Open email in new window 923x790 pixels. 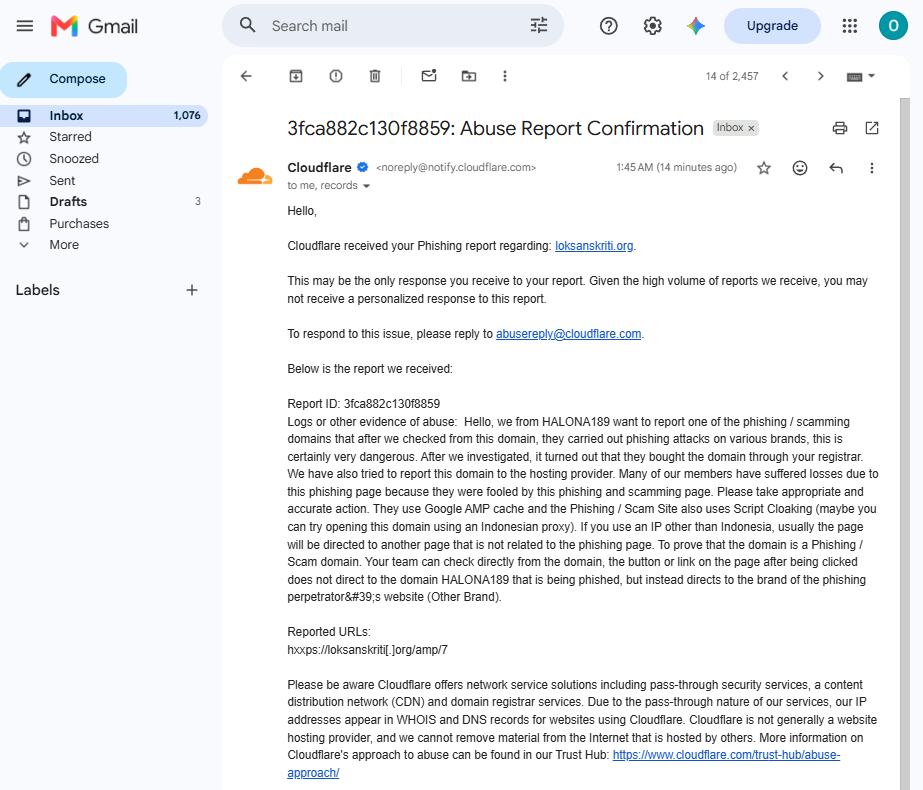pyautogui.click(x=872, y=128)
